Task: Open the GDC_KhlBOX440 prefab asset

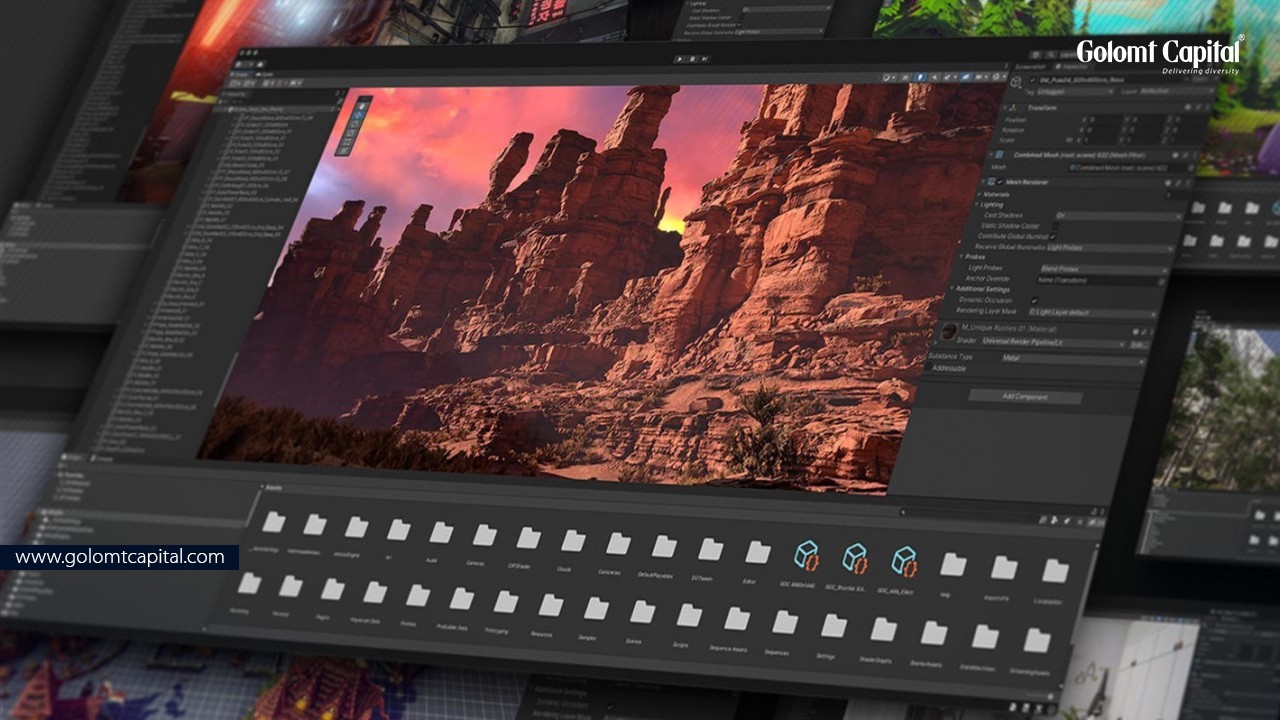Action: [805, 557]
